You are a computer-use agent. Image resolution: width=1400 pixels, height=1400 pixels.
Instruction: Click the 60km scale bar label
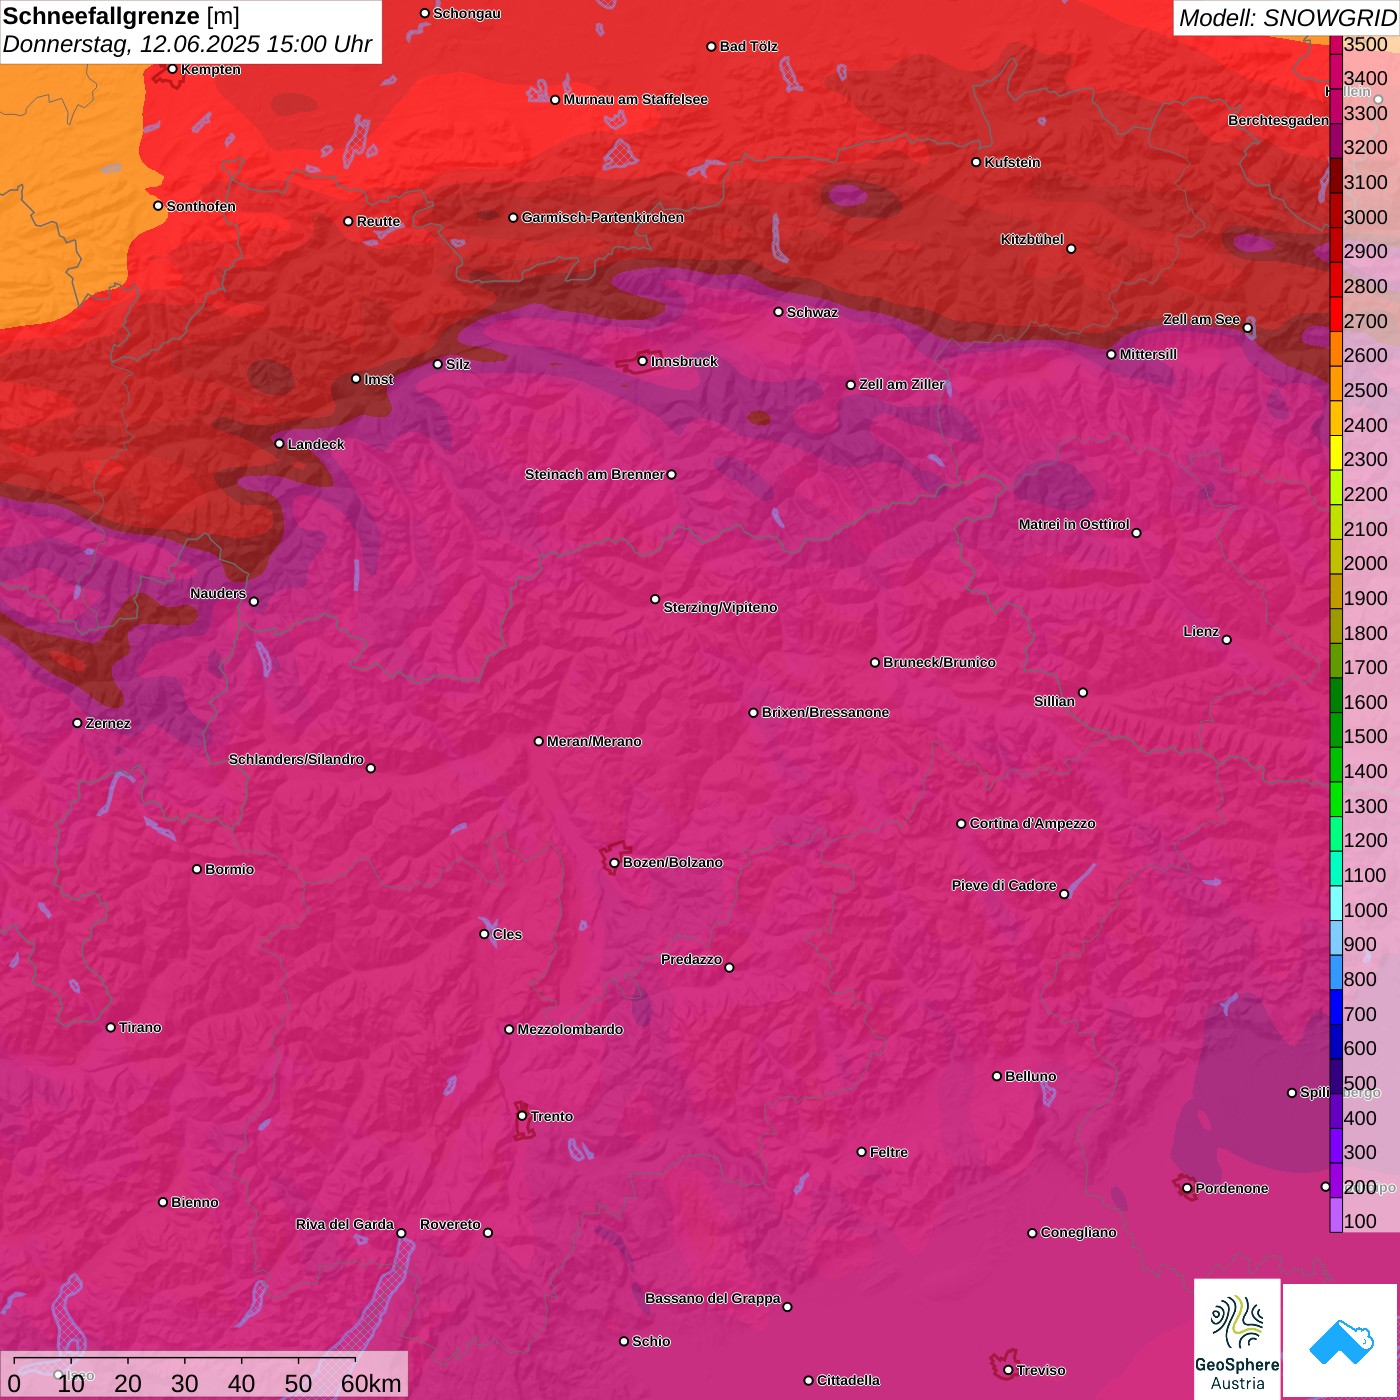(371, 1383)
